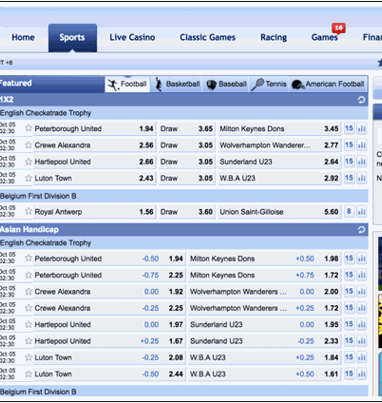This screenshot has width=382, height=403.
Task: Open stats chart for 1X2 Hartlepool United row
Action: click(x=361, y=162)
